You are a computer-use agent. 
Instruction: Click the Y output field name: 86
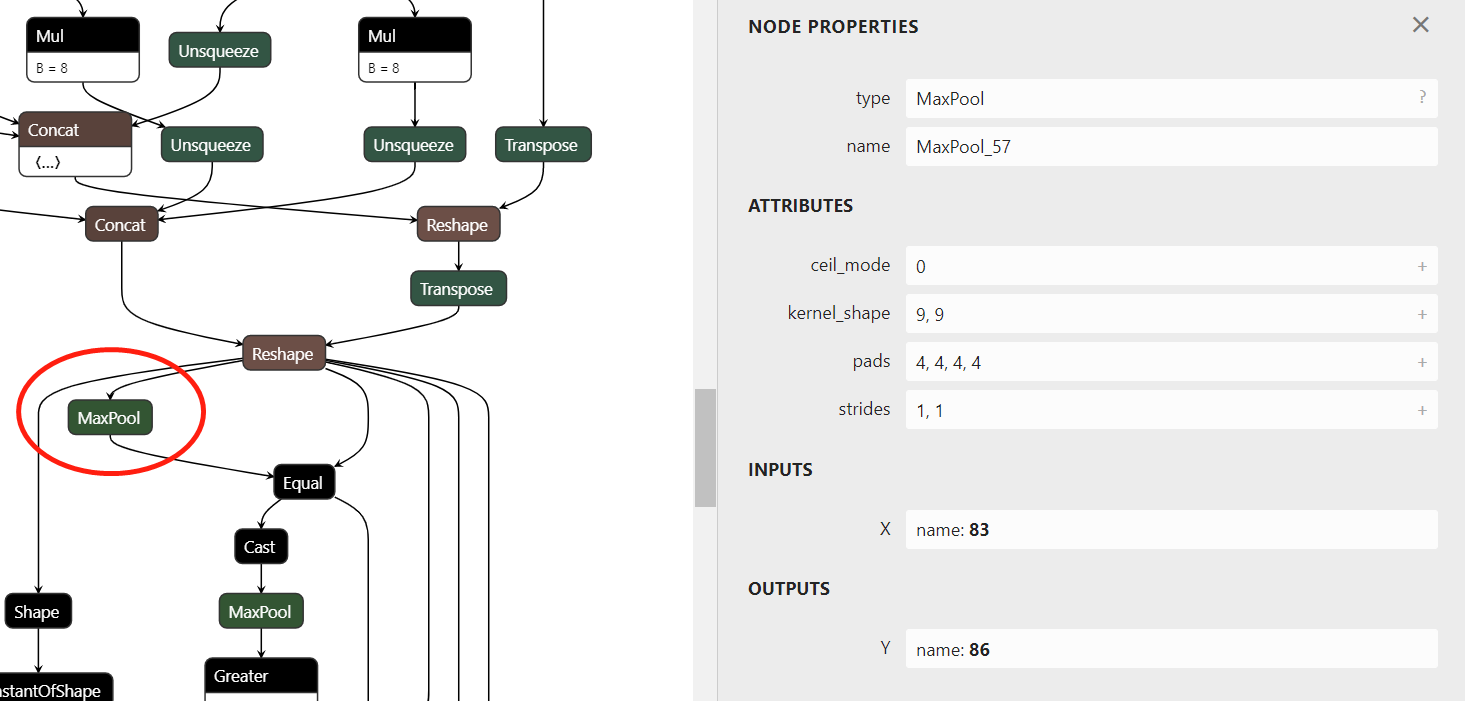(x=1171, y=649)
